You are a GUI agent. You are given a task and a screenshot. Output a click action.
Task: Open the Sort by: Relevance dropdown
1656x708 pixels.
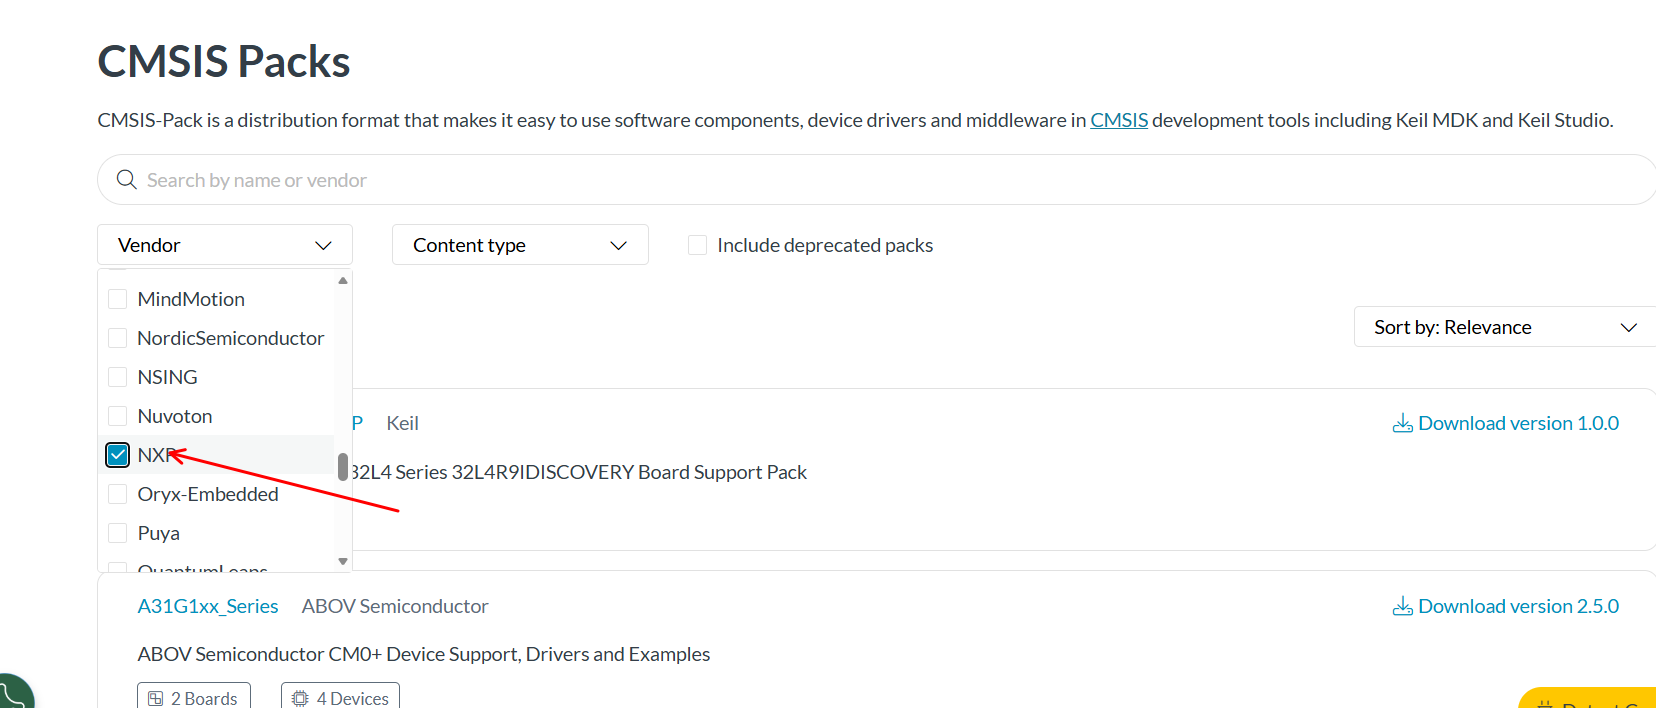tap(1505, 327)
